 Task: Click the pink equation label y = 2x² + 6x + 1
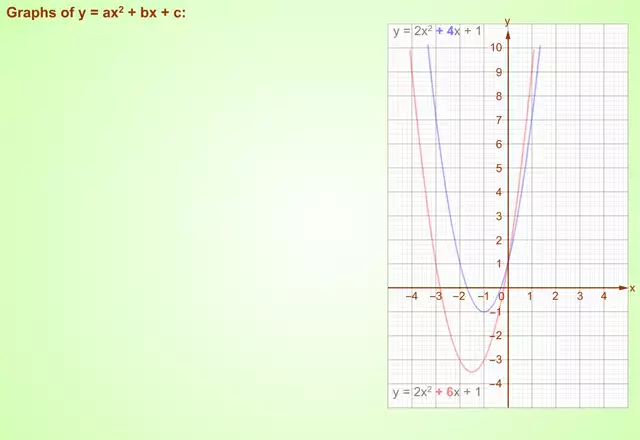[437, 392]
